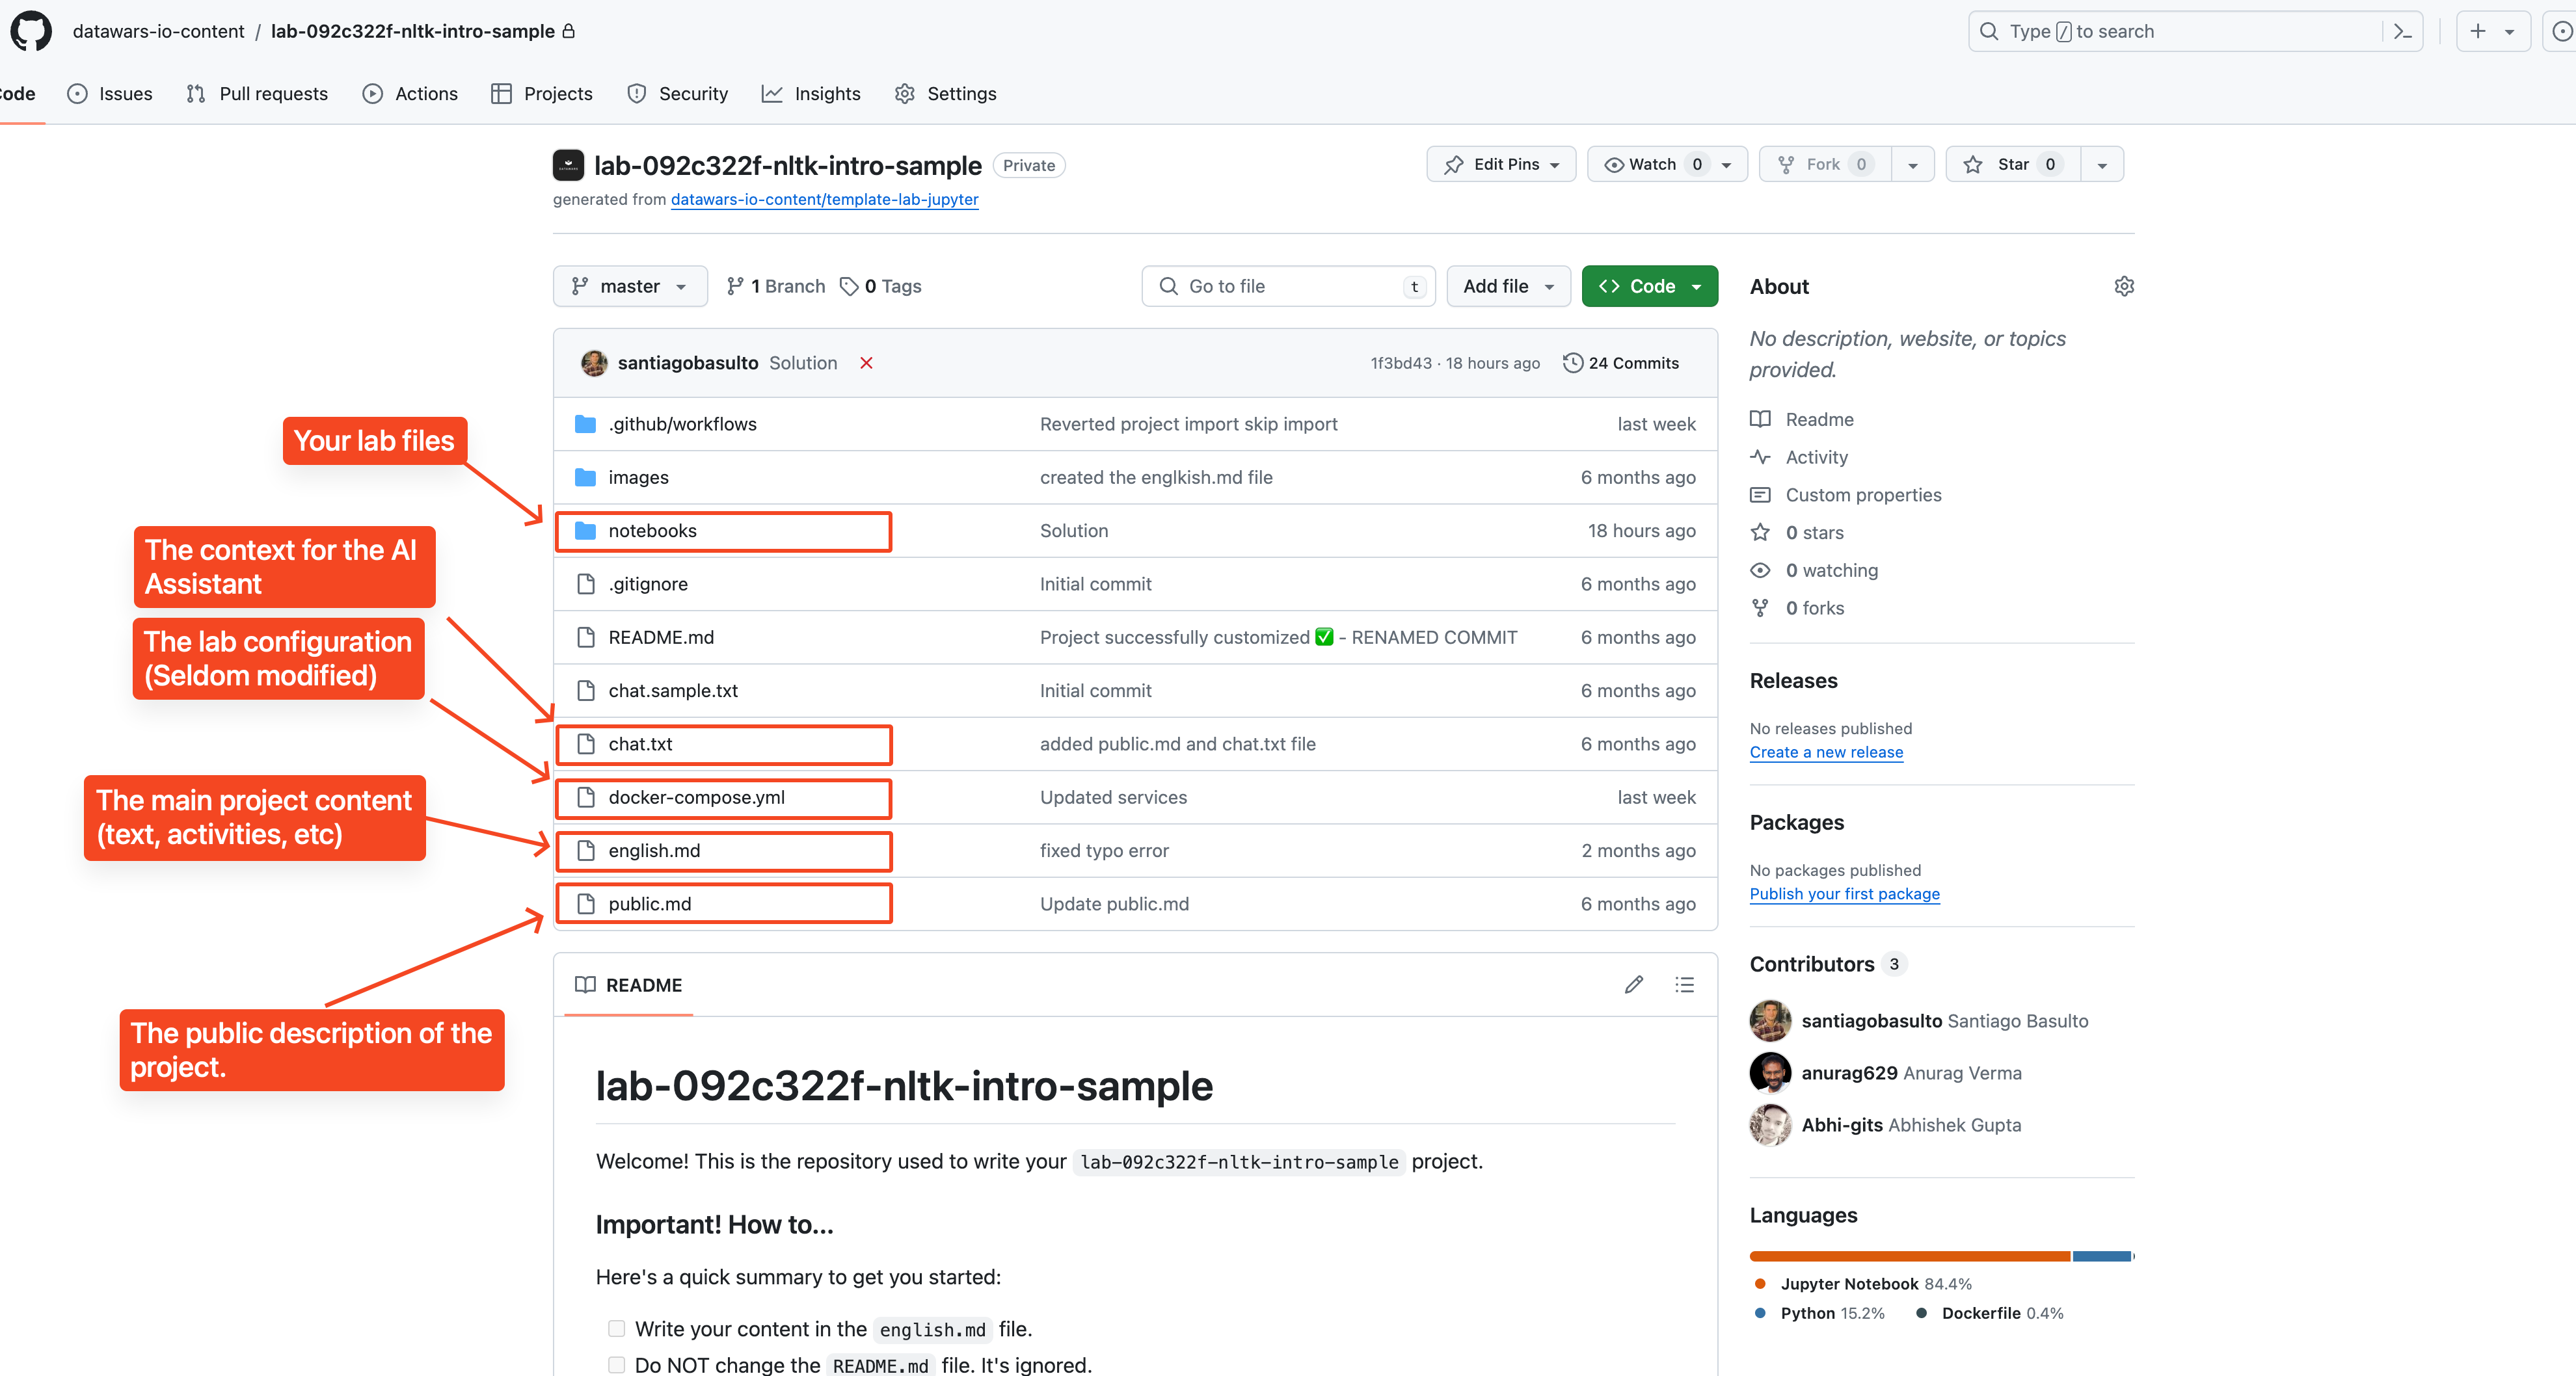2576x1376 pixels.
Task: Click the create new plus icon
Action: click(x=2478, y=31)
